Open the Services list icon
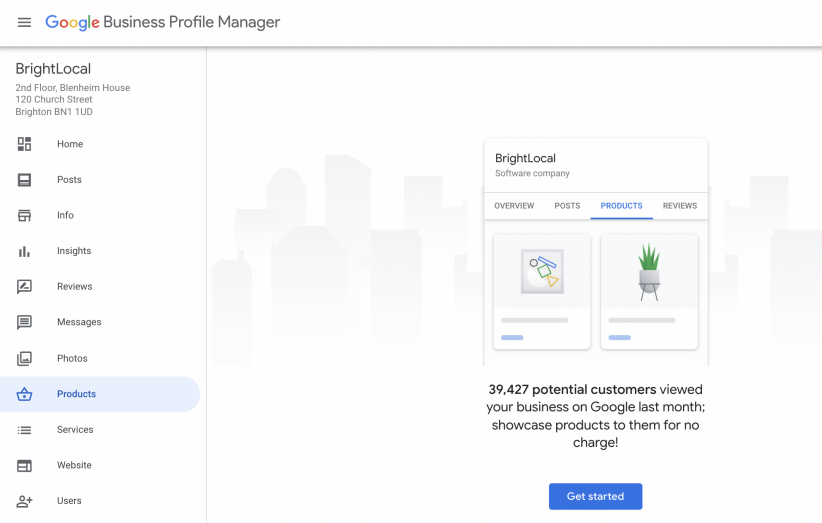 [24, 430]
